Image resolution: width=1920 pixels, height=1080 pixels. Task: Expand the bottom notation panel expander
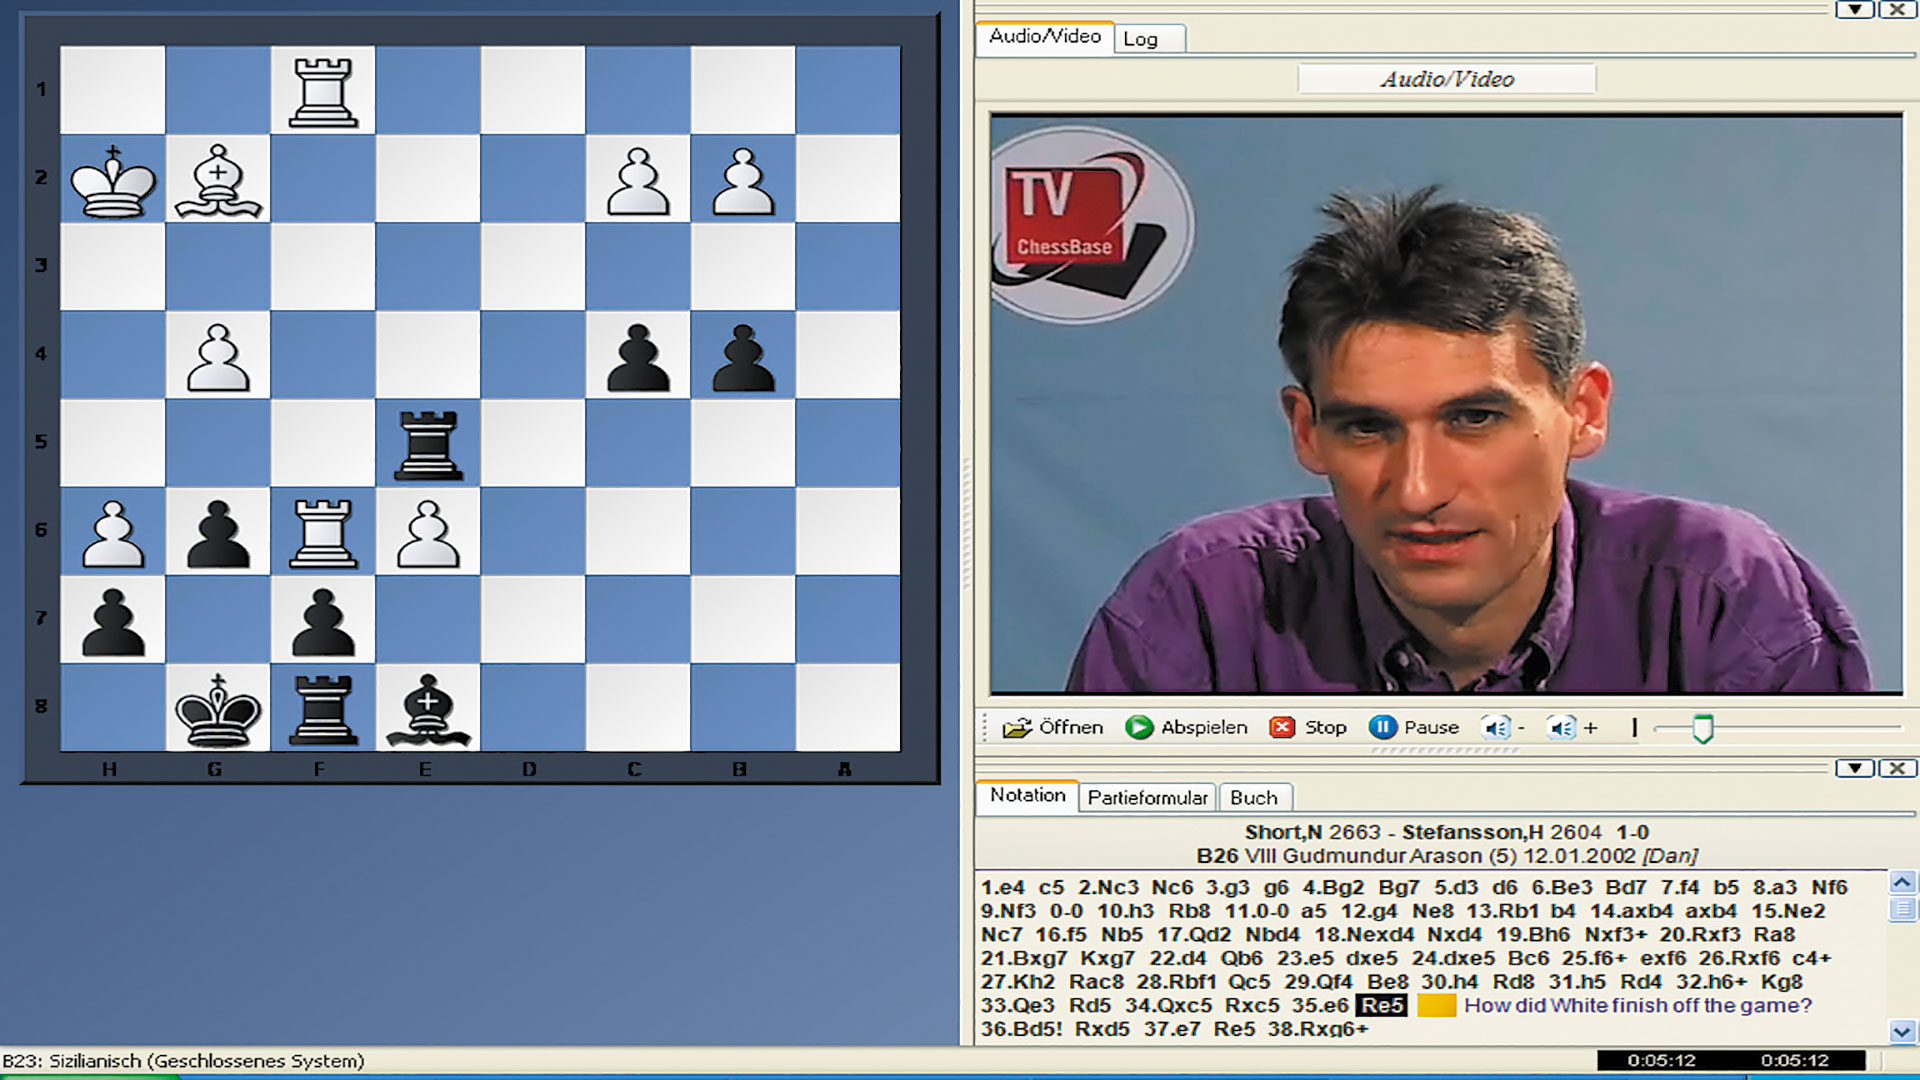[1855, 769]
